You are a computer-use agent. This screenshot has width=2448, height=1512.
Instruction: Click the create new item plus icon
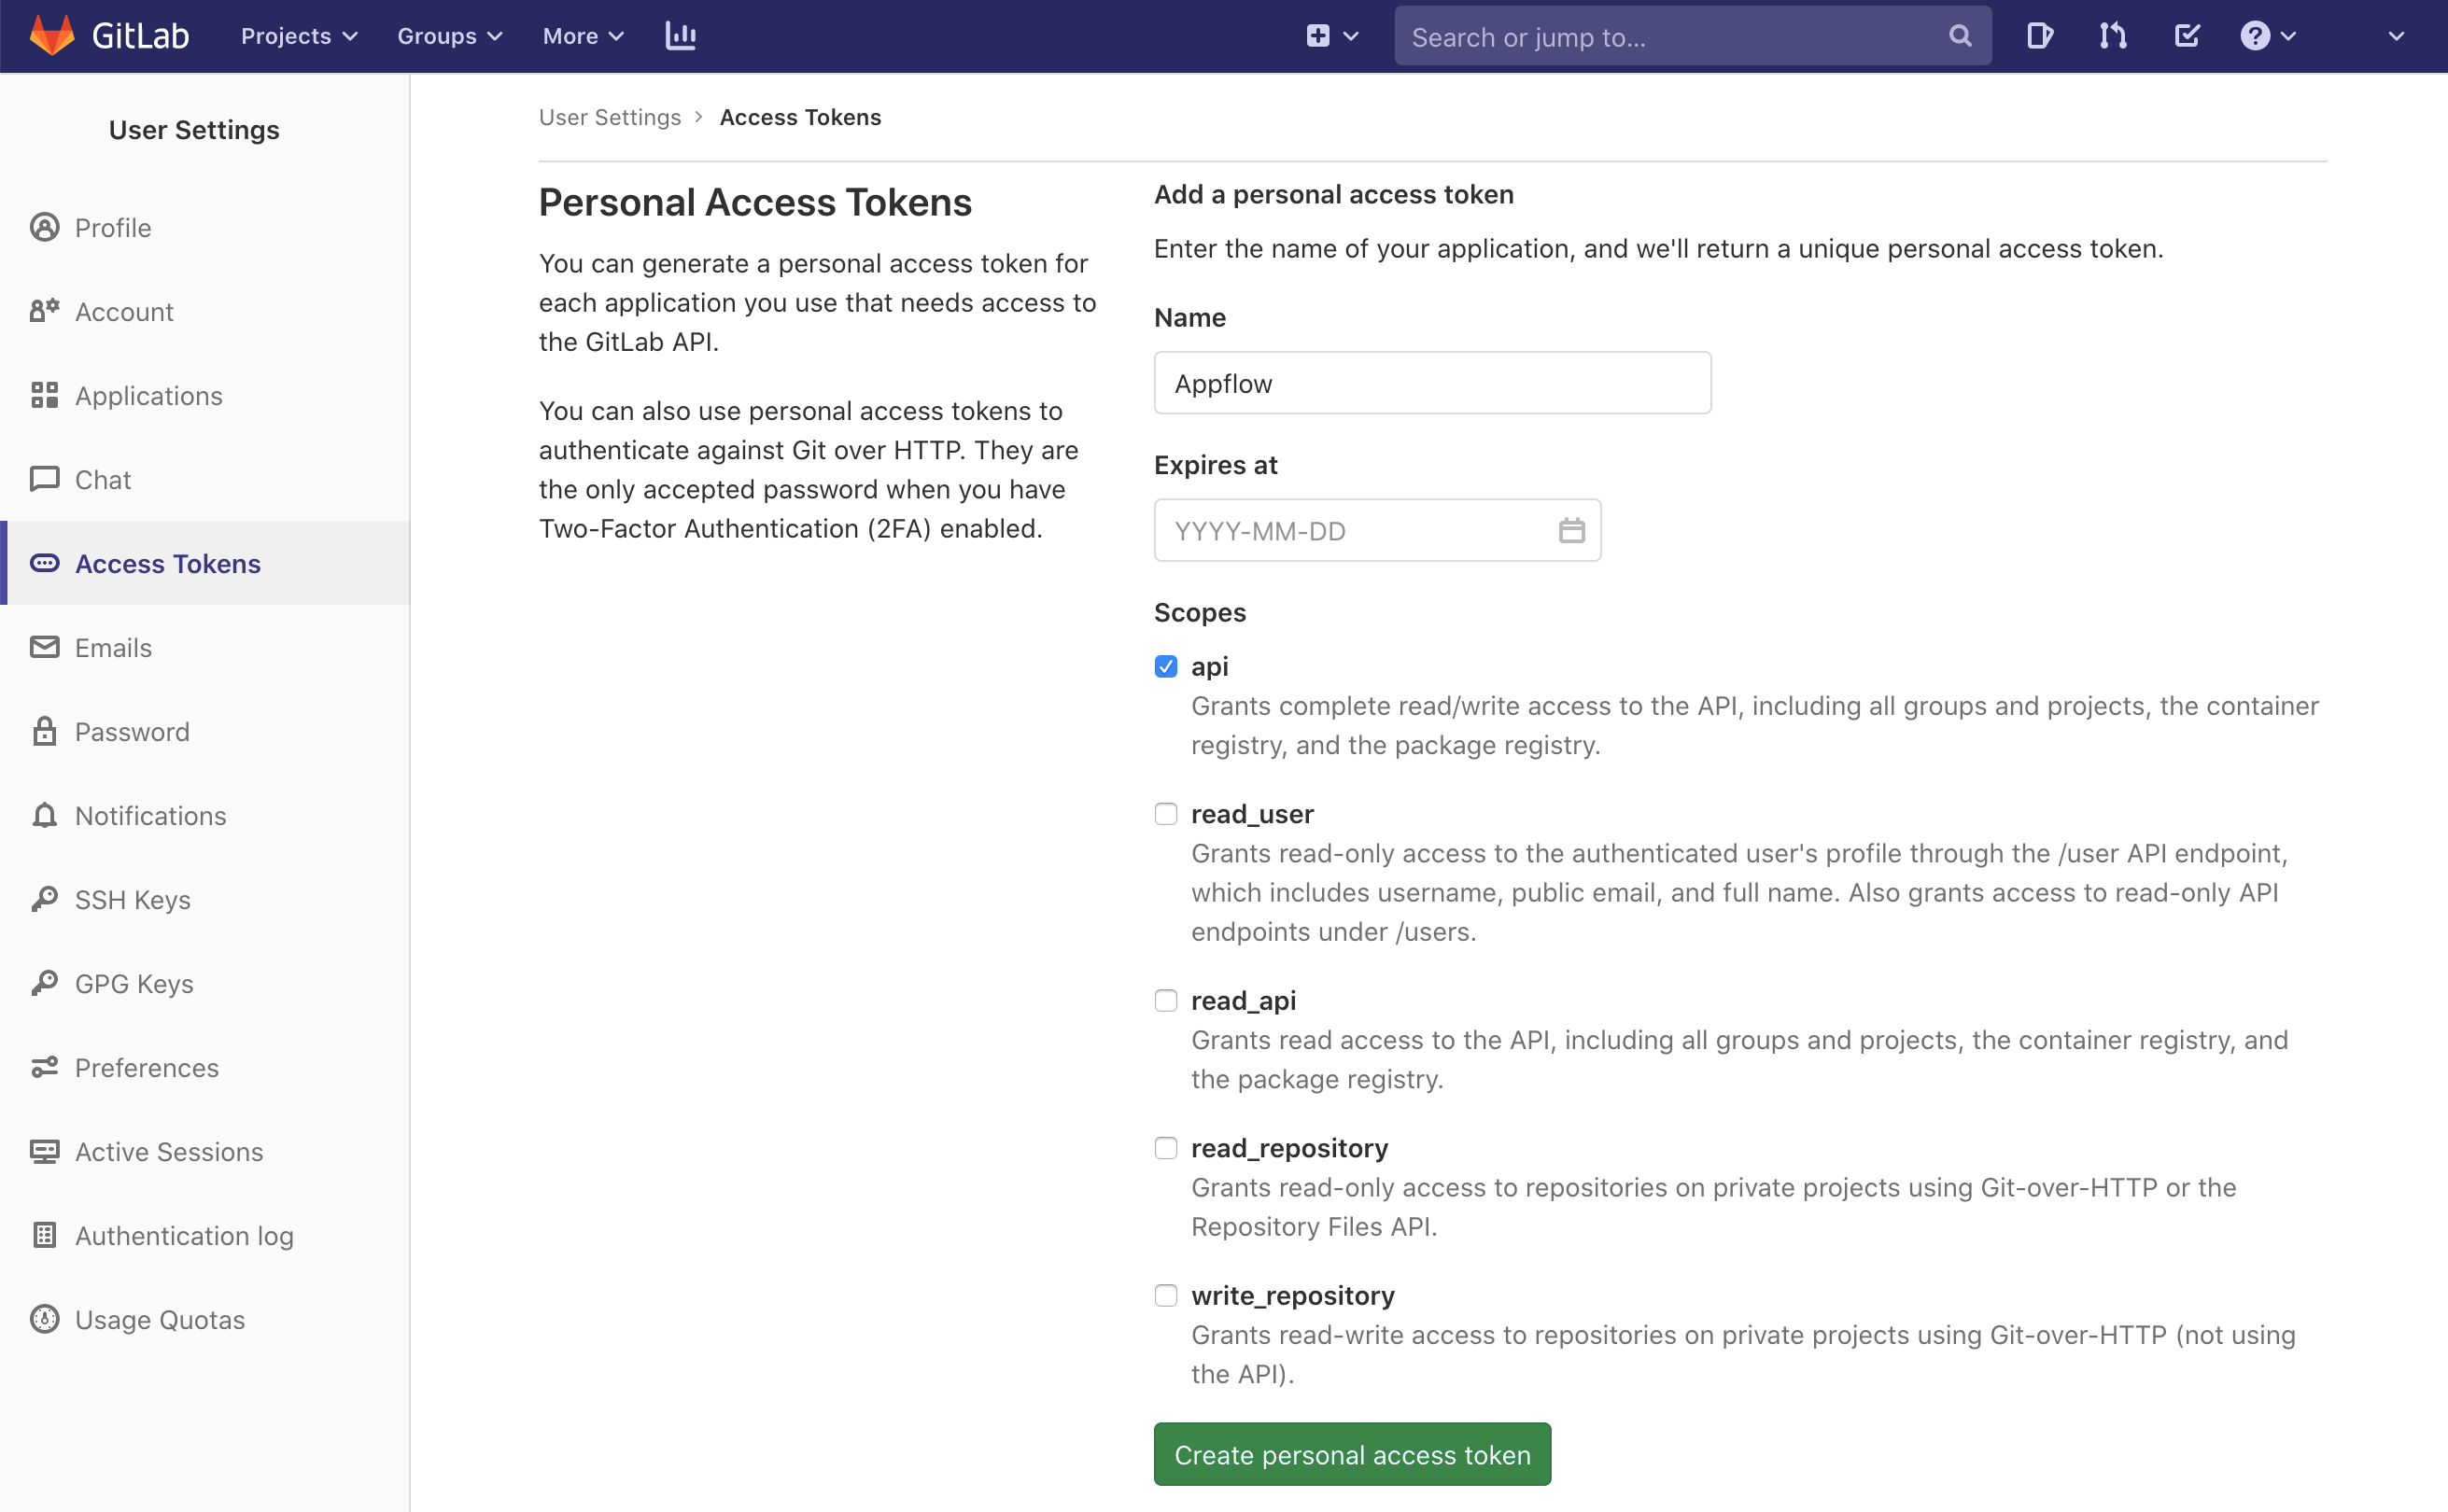point(1318,35)
